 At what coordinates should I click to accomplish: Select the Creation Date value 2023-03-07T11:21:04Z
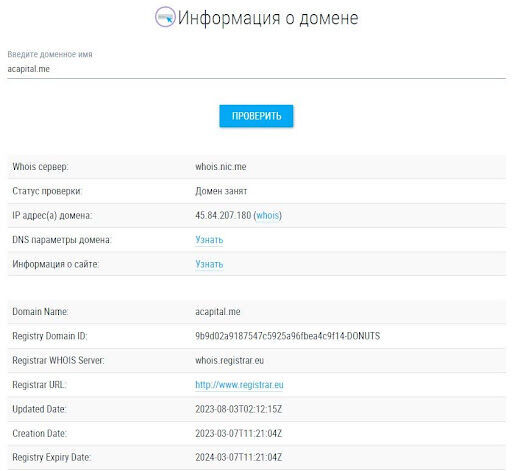239,433
